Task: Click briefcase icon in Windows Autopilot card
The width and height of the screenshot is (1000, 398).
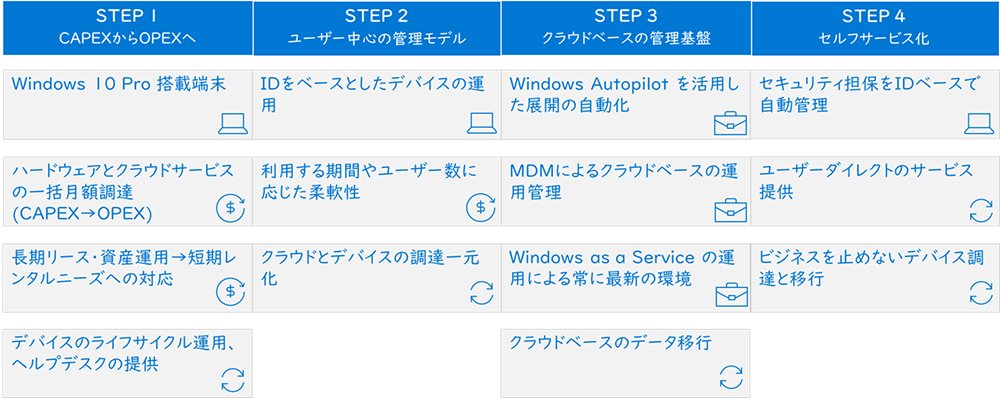Action: pos(730,123)
